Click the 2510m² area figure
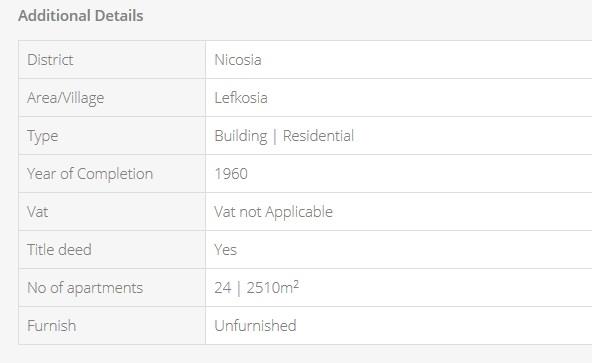This screenshot has height=363, width=592. [273, 287]
